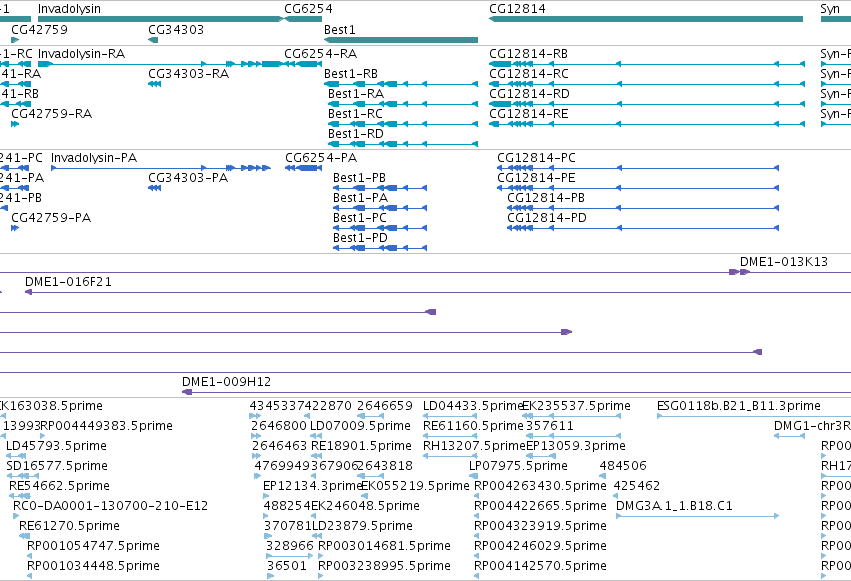851x581 pixels.
Task: Select the Best1-PD protein label
Action: click(360, 238)
